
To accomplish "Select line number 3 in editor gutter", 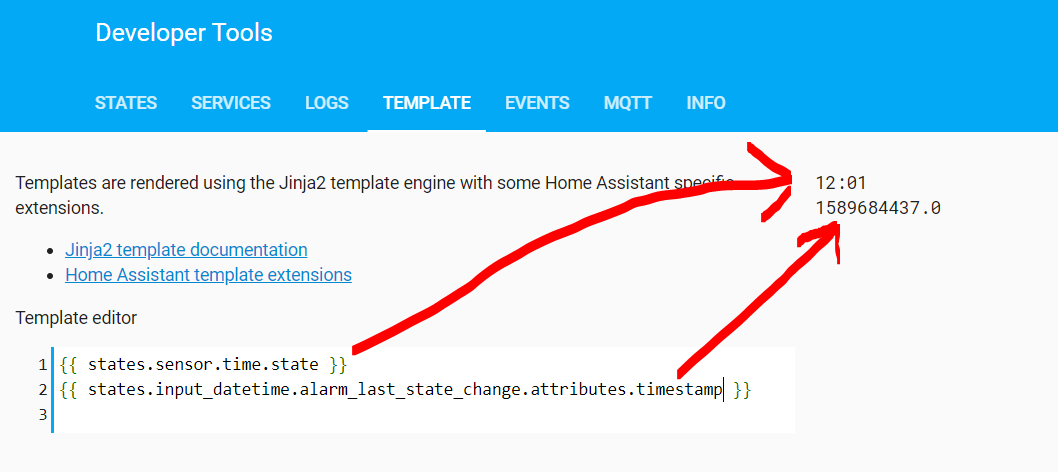I will [43, 415].
